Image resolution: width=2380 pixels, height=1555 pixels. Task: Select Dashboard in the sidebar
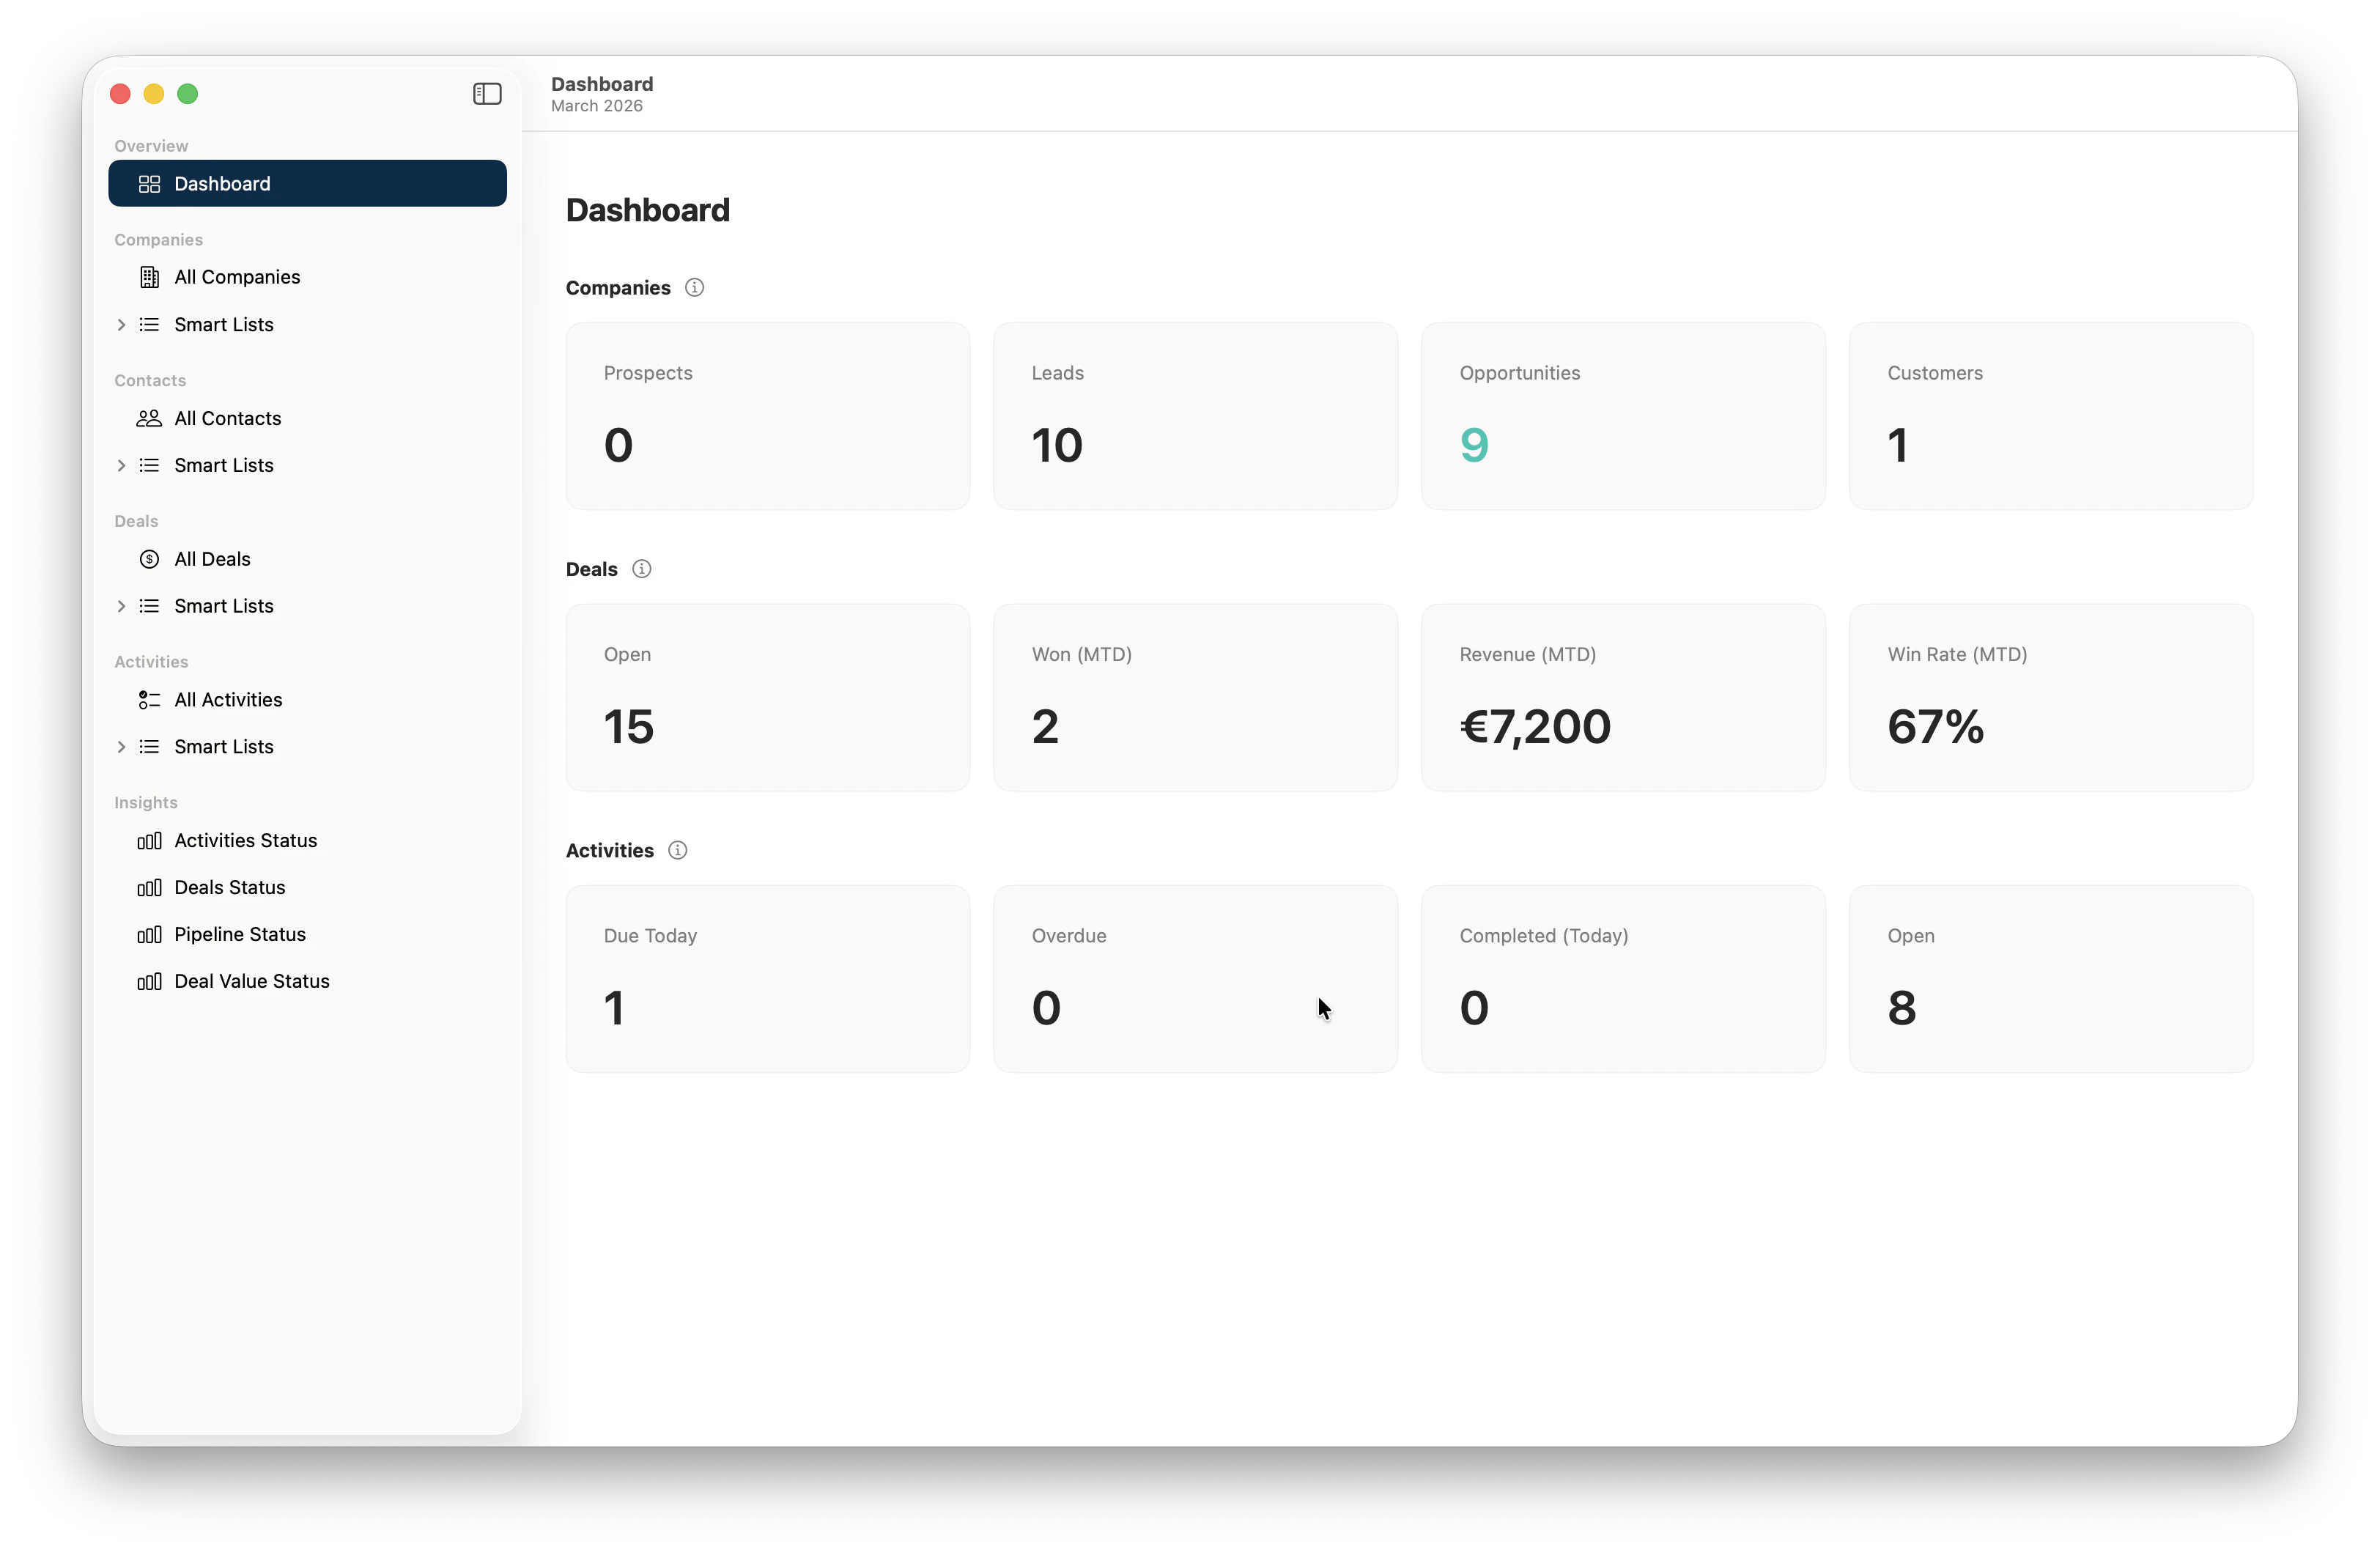[307, 184]
